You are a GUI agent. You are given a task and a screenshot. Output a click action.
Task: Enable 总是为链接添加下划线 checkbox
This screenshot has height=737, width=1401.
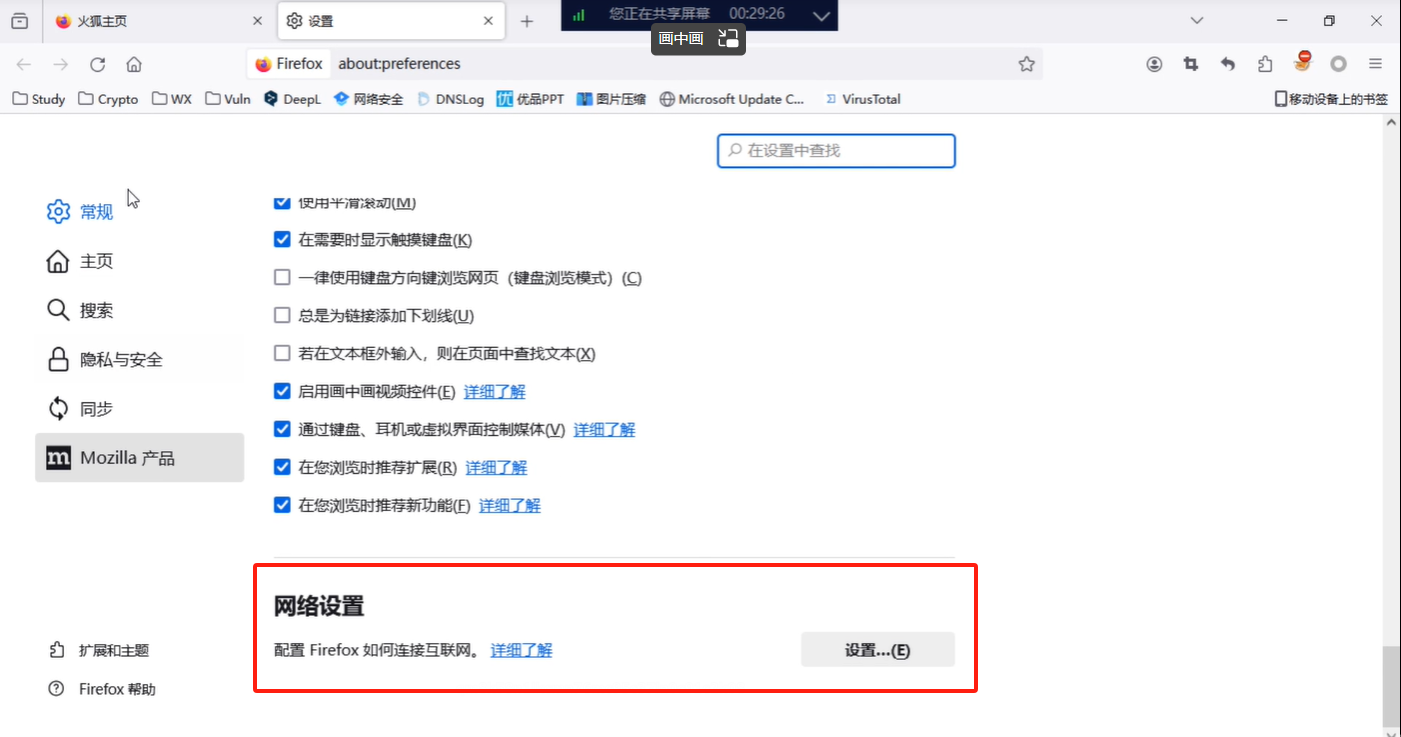click(282, 316)
